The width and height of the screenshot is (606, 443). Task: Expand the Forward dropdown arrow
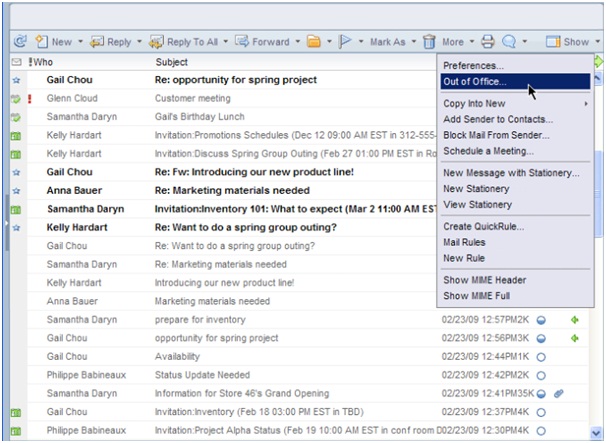(x=298, y=41)
